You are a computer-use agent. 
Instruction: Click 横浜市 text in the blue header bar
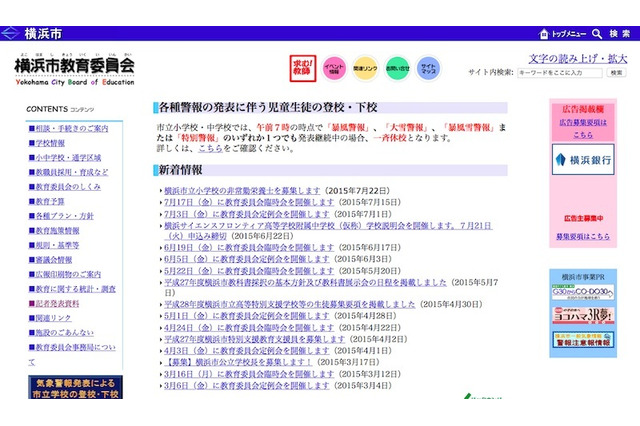tap(43, 33)
